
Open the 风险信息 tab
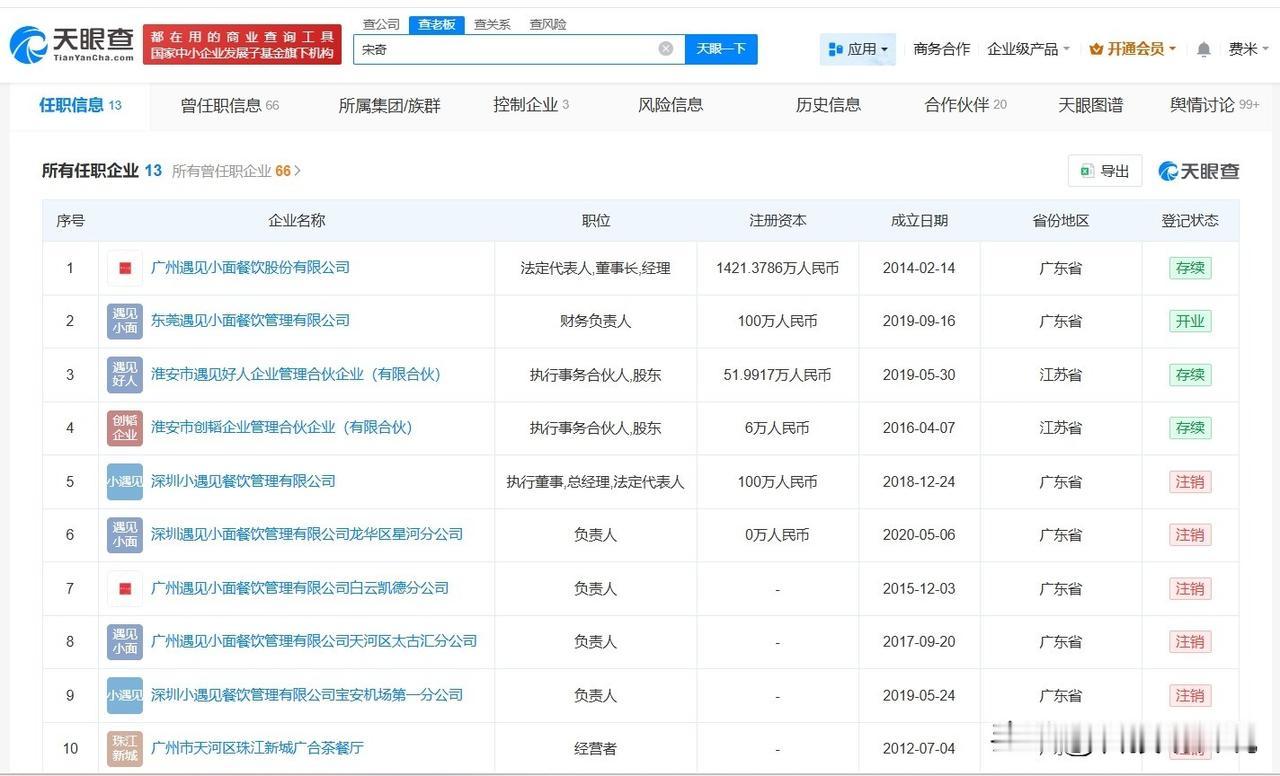[670, 105]
